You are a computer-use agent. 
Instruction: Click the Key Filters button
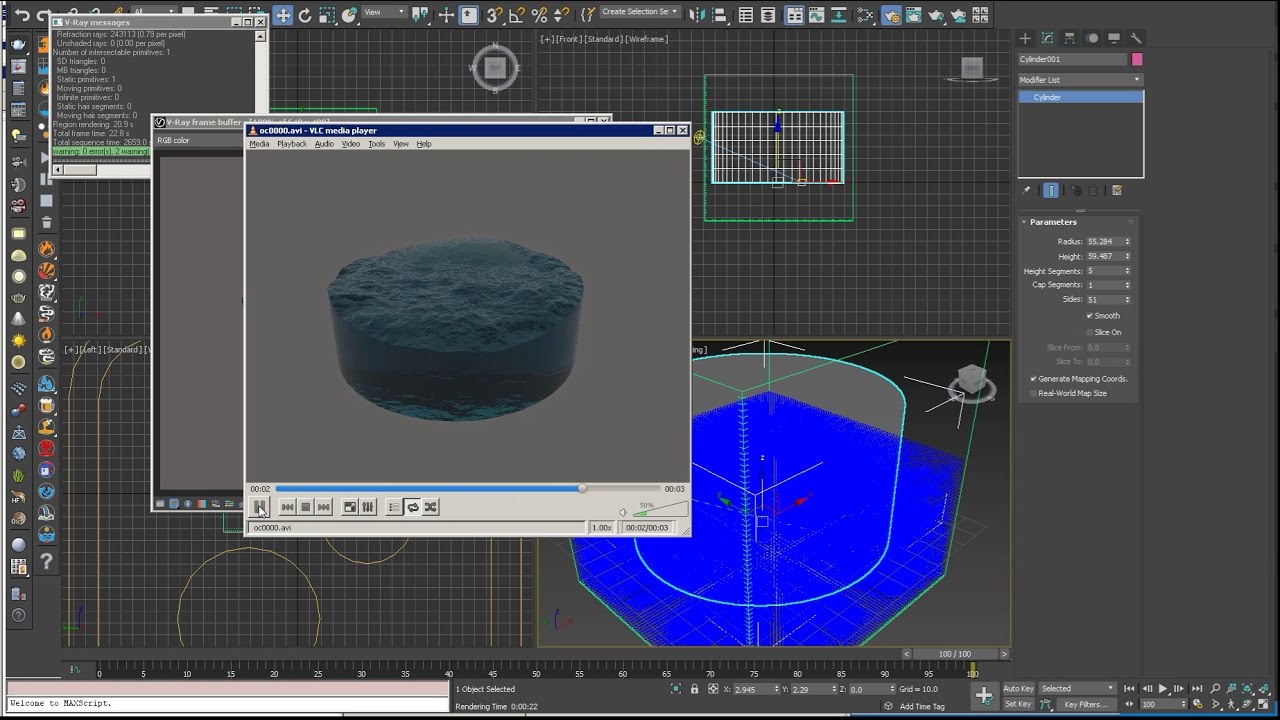tap(1086, 704)
